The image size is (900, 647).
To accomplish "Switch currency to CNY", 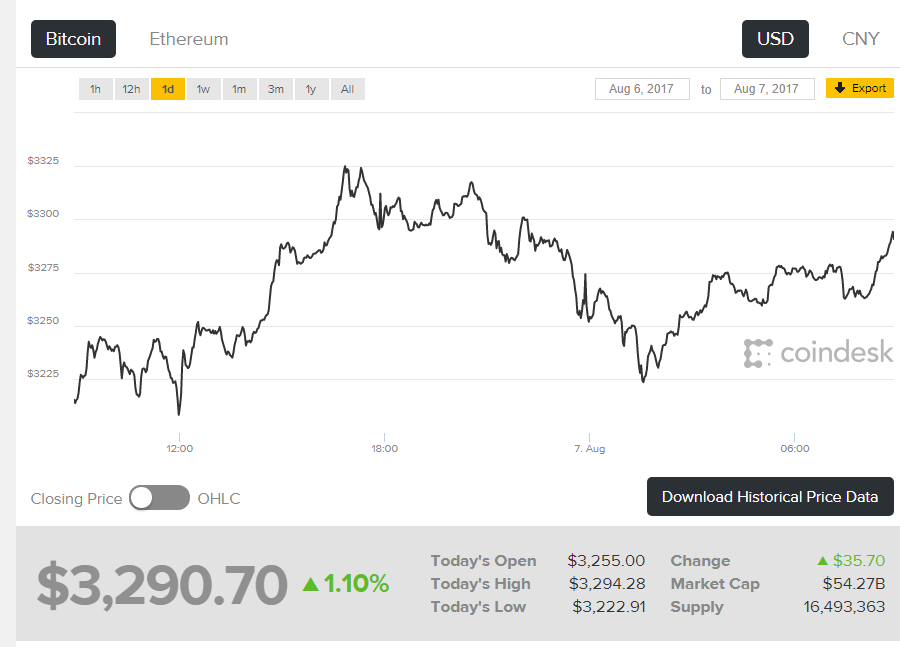I will tap(860, 39).
